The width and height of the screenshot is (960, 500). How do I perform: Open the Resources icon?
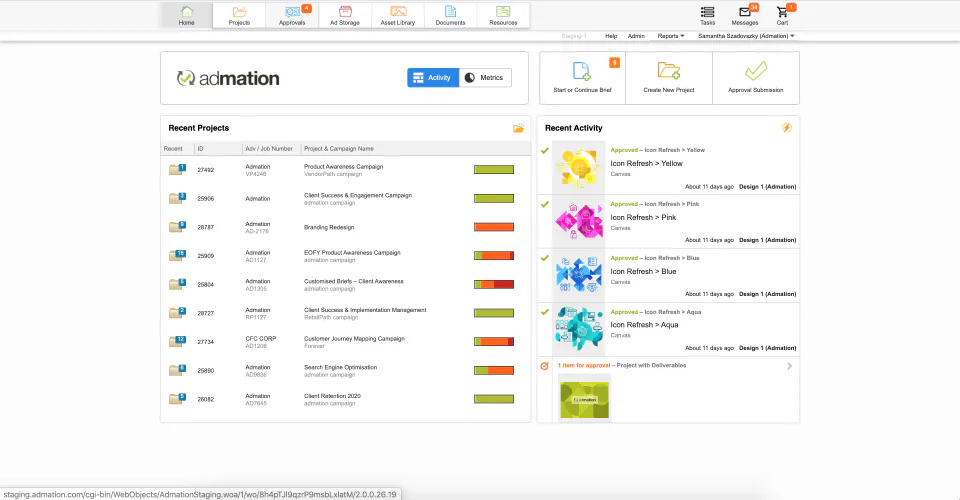tap(503, 12)
